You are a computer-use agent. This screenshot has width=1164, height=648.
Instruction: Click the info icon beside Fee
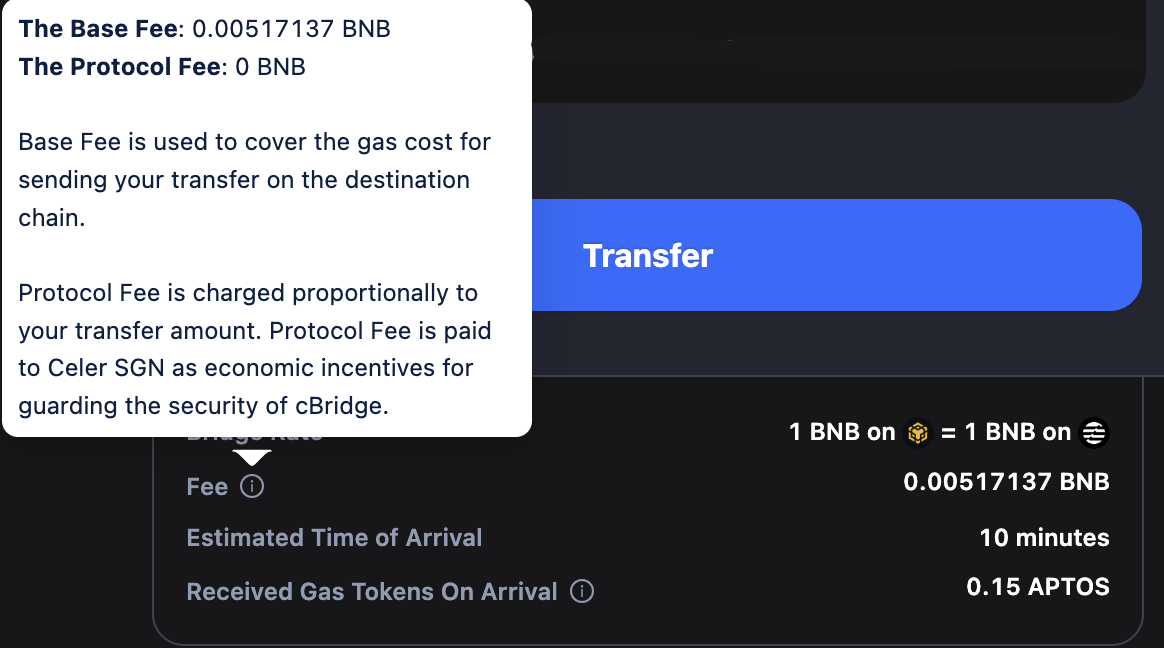tap(253, 487)
